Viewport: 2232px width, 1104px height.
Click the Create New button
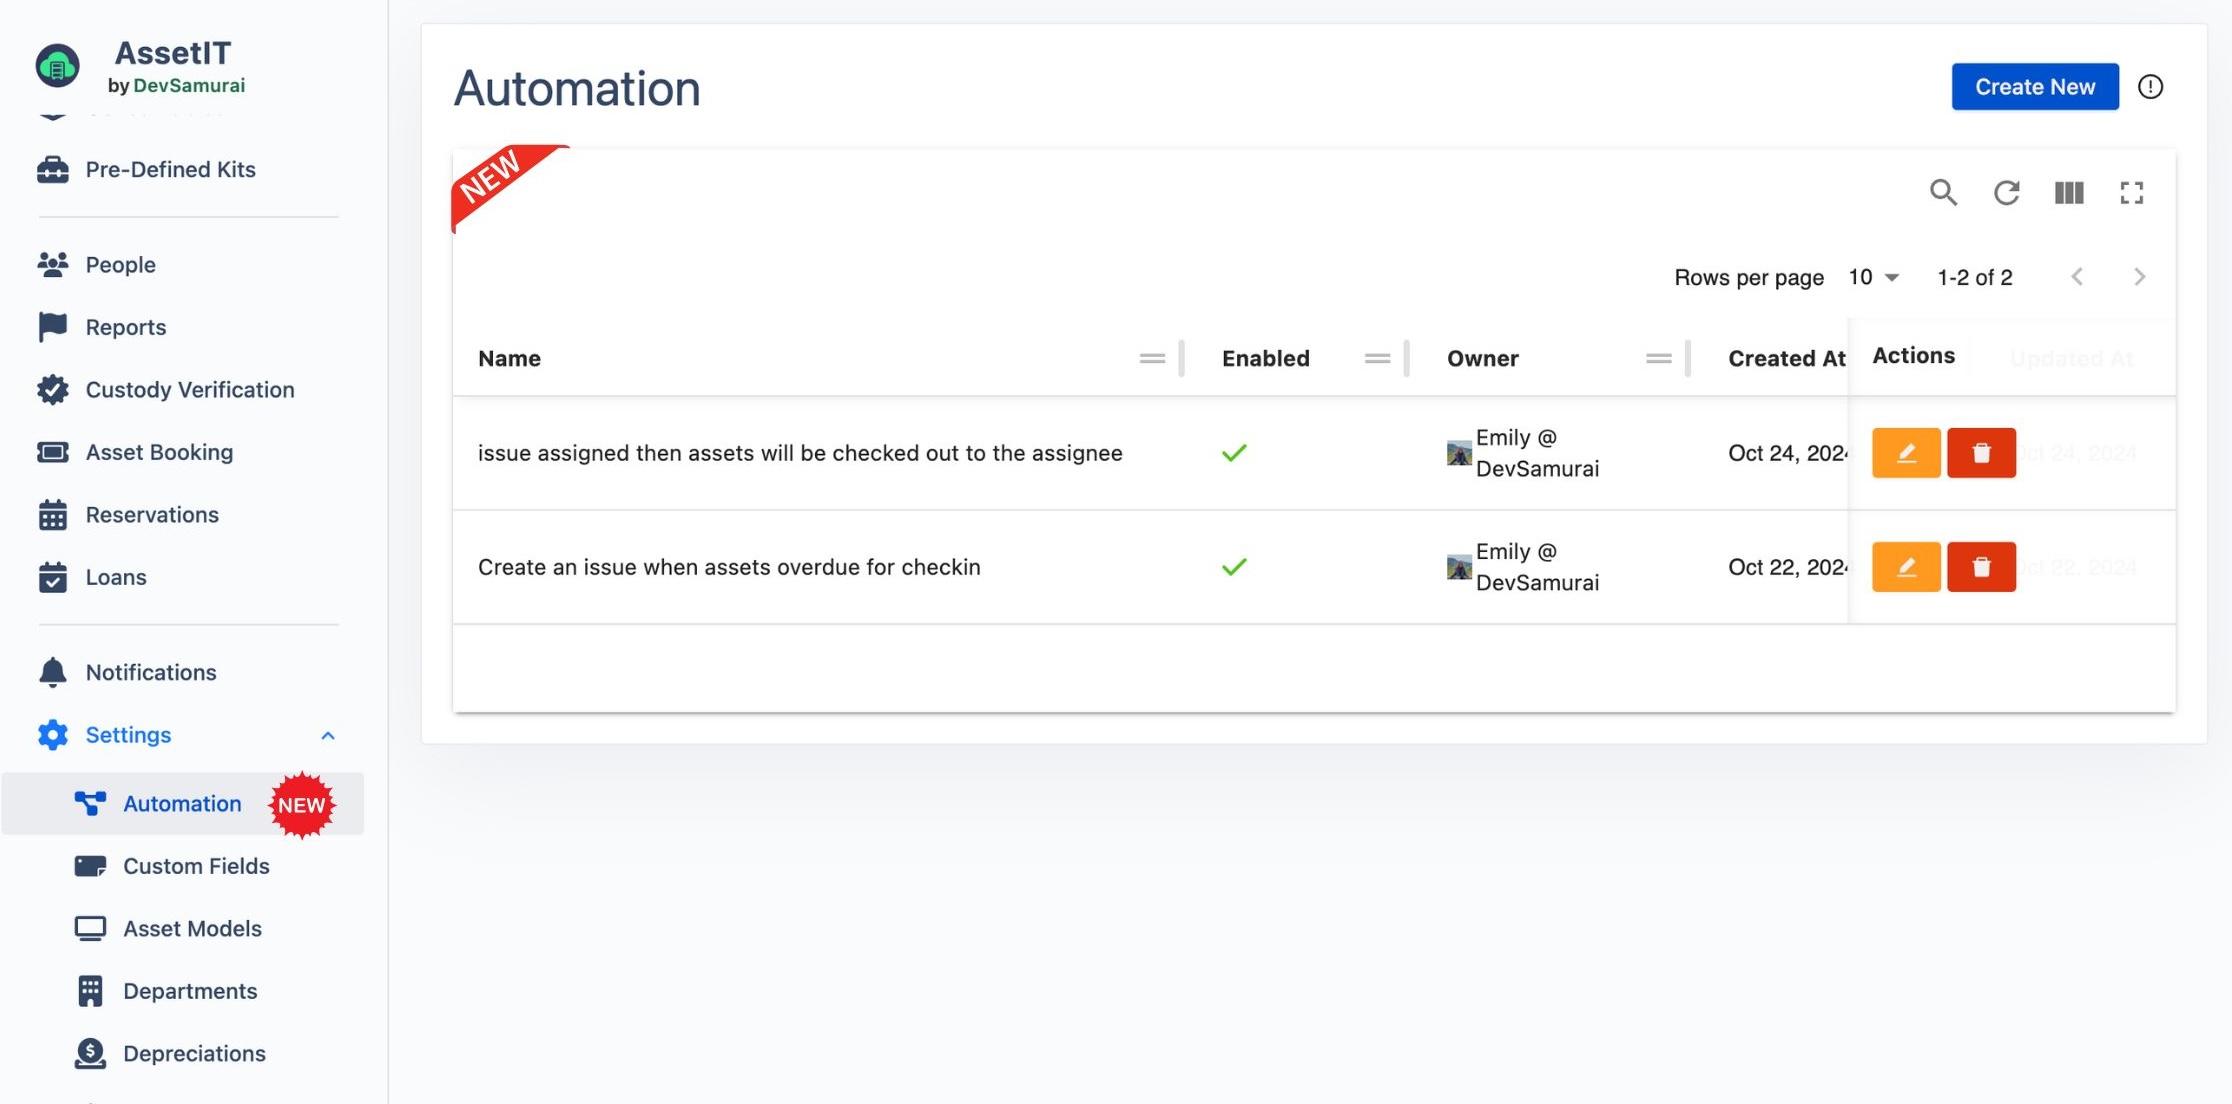(x=2034, y=87)
